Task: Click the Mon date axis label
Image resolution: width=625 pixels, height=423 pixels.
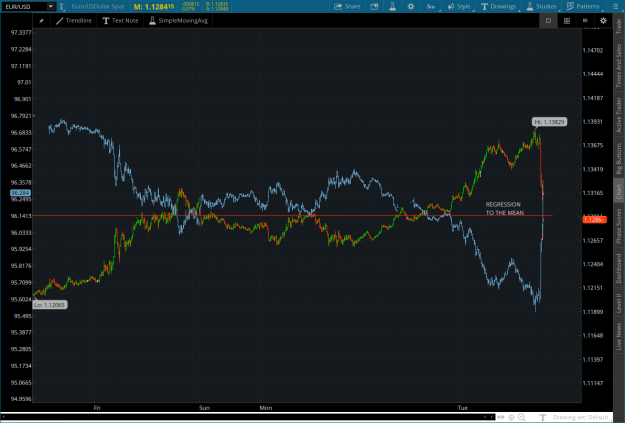Action: (266, 407)
